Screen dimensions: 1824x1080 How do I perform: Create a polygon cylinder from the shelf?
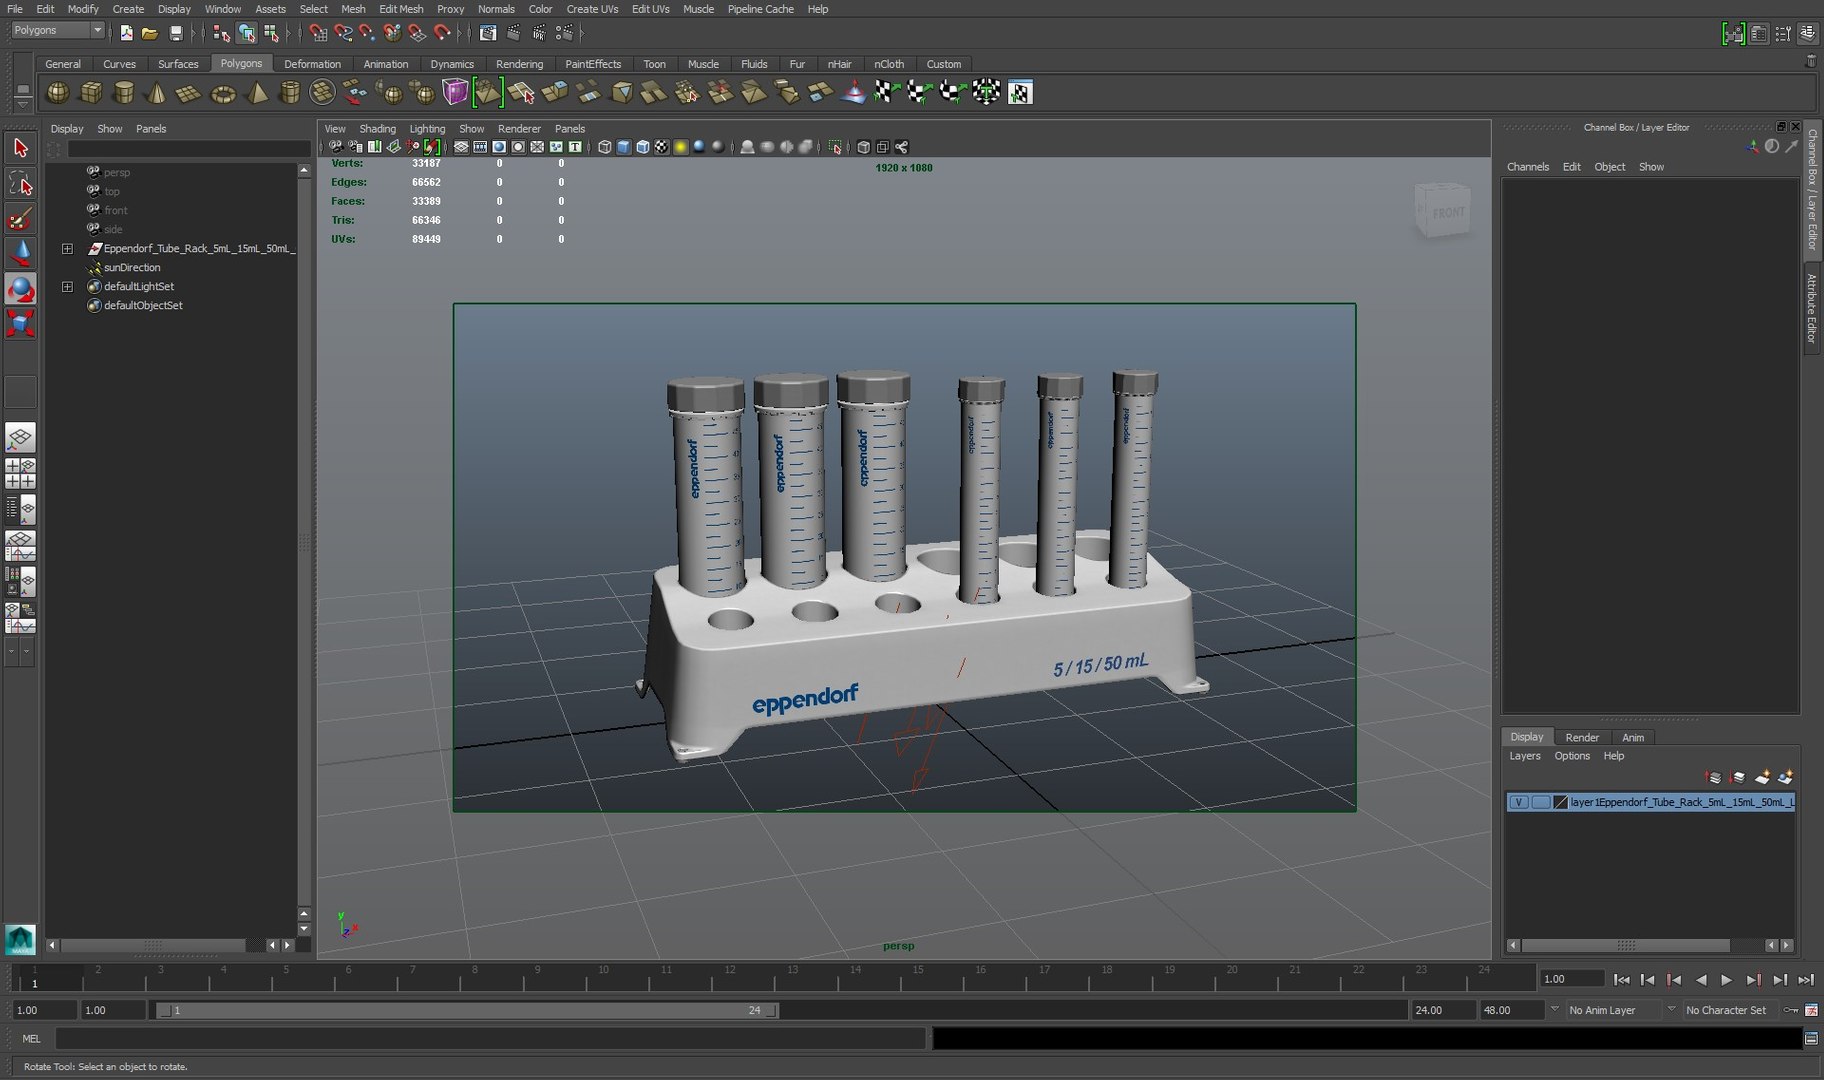coord(124,93)
